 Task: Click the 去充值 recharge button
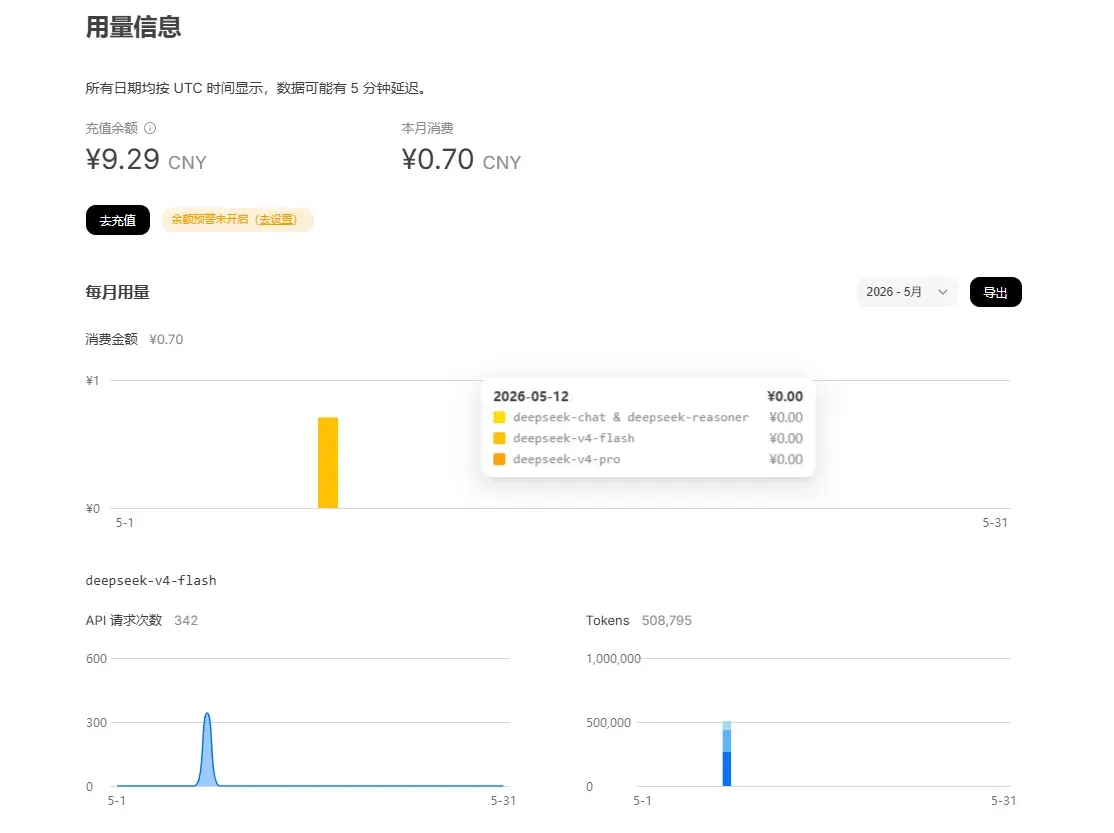pos(118,220)
